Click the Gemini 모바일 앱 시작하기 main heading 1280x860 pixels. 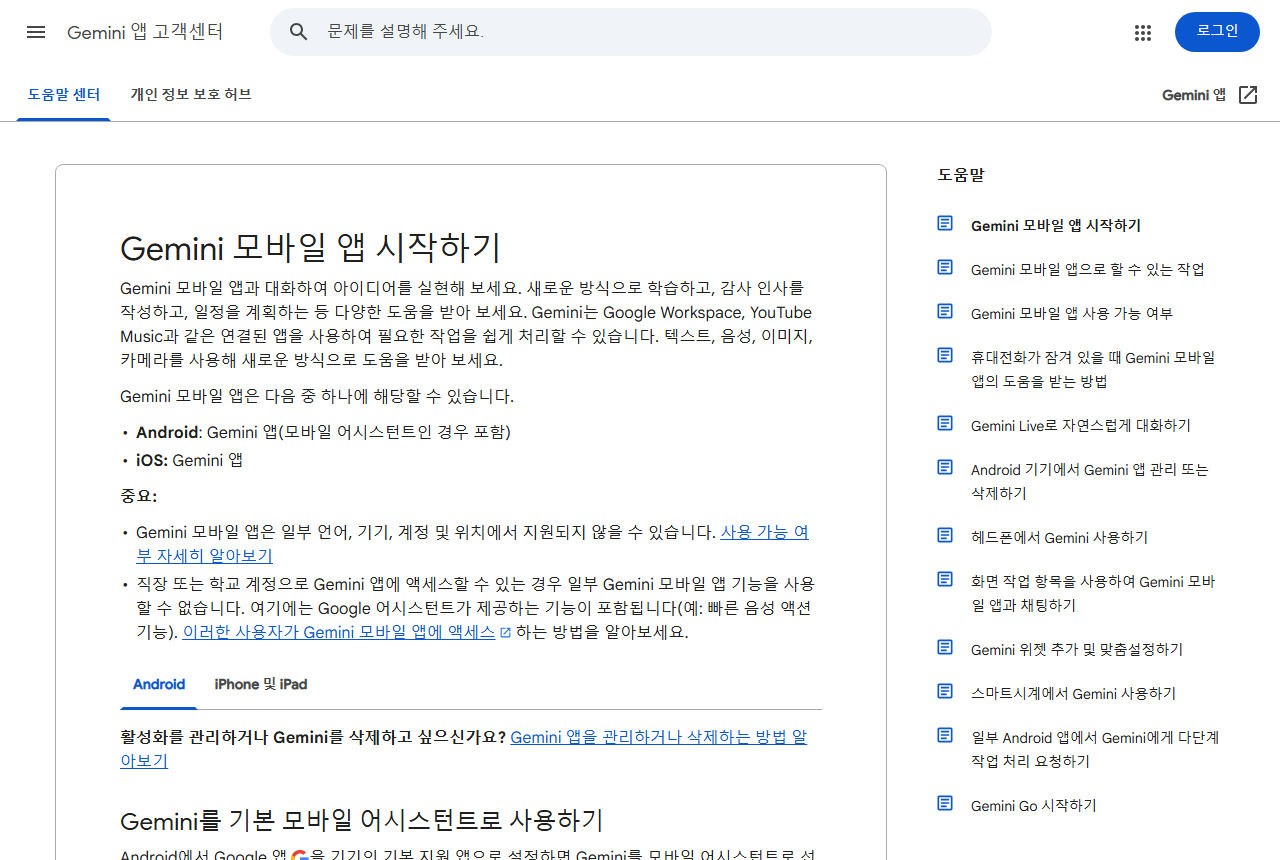point(310,247)
